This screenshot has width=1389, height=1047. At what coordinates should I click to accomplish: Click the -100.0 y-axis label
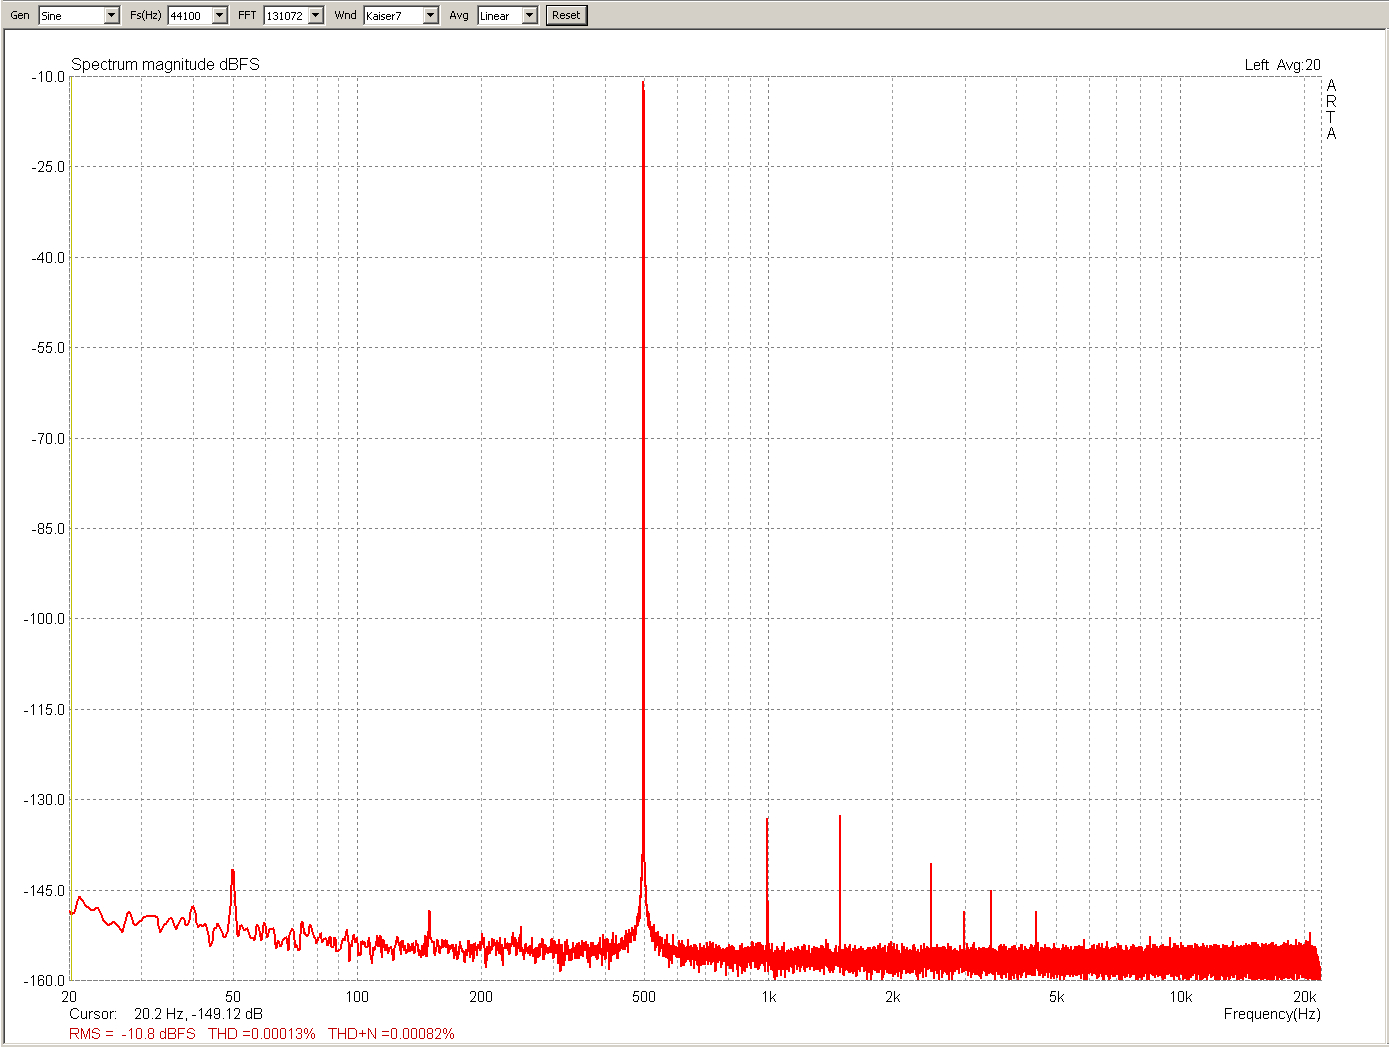pyautogui.click(x=44, y=619)
